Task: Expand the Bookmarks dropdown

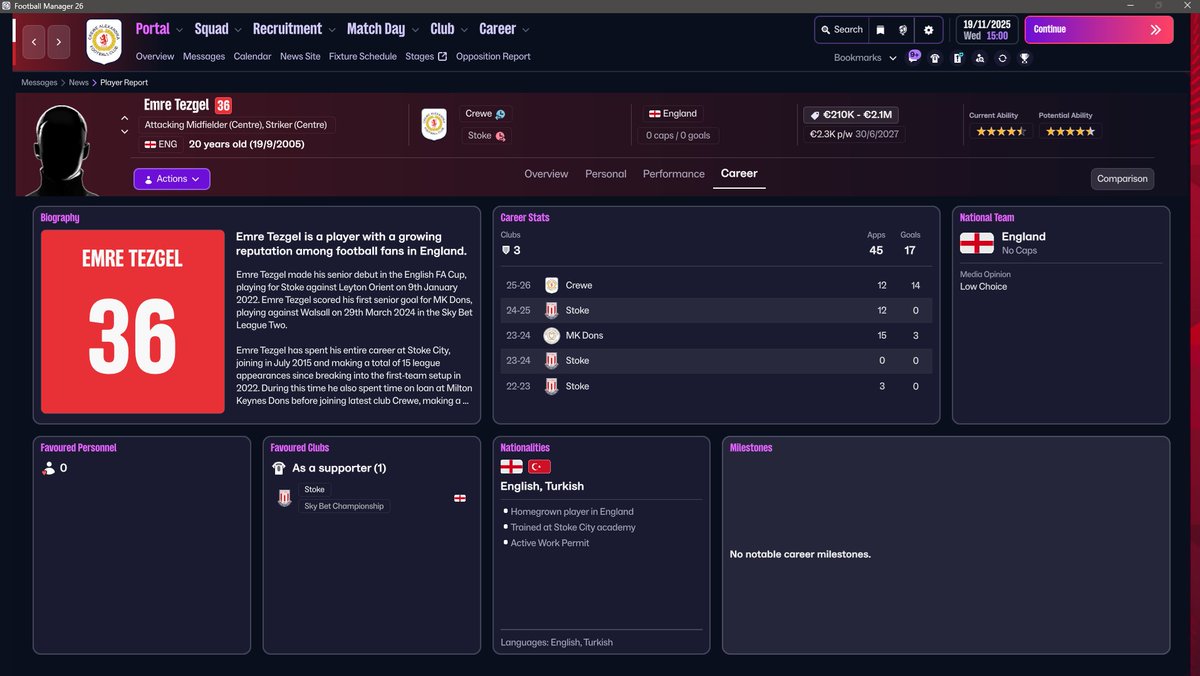Action: tap(864, 58)
